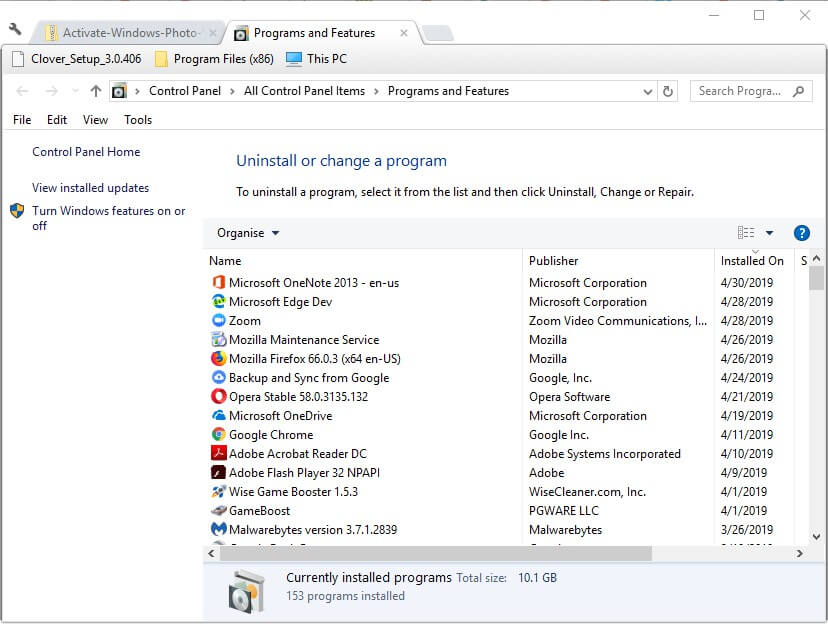The height and width of the screenshot is (624, 828).
Task: Click the Google Chrome icon
Action: (x=218, y=434)
